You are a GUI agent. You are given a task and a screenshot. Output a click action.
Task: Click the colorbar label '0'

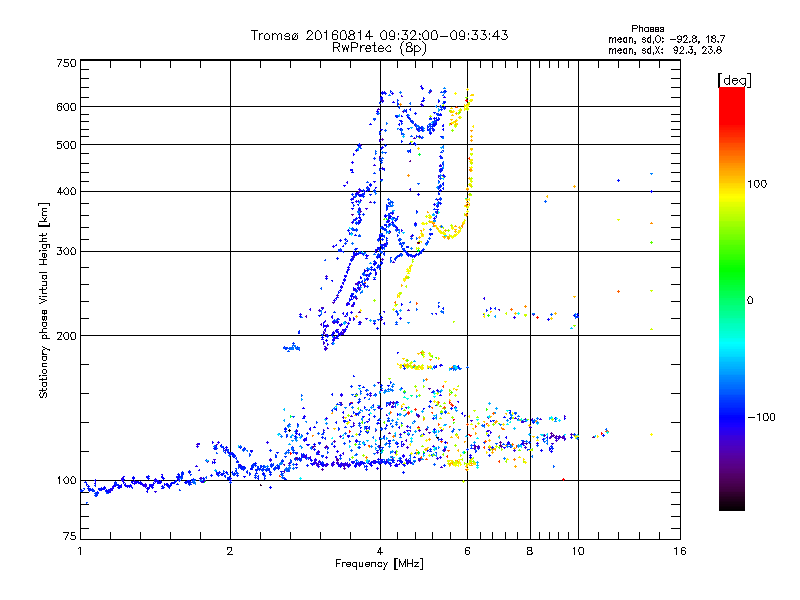coord(750,300)
